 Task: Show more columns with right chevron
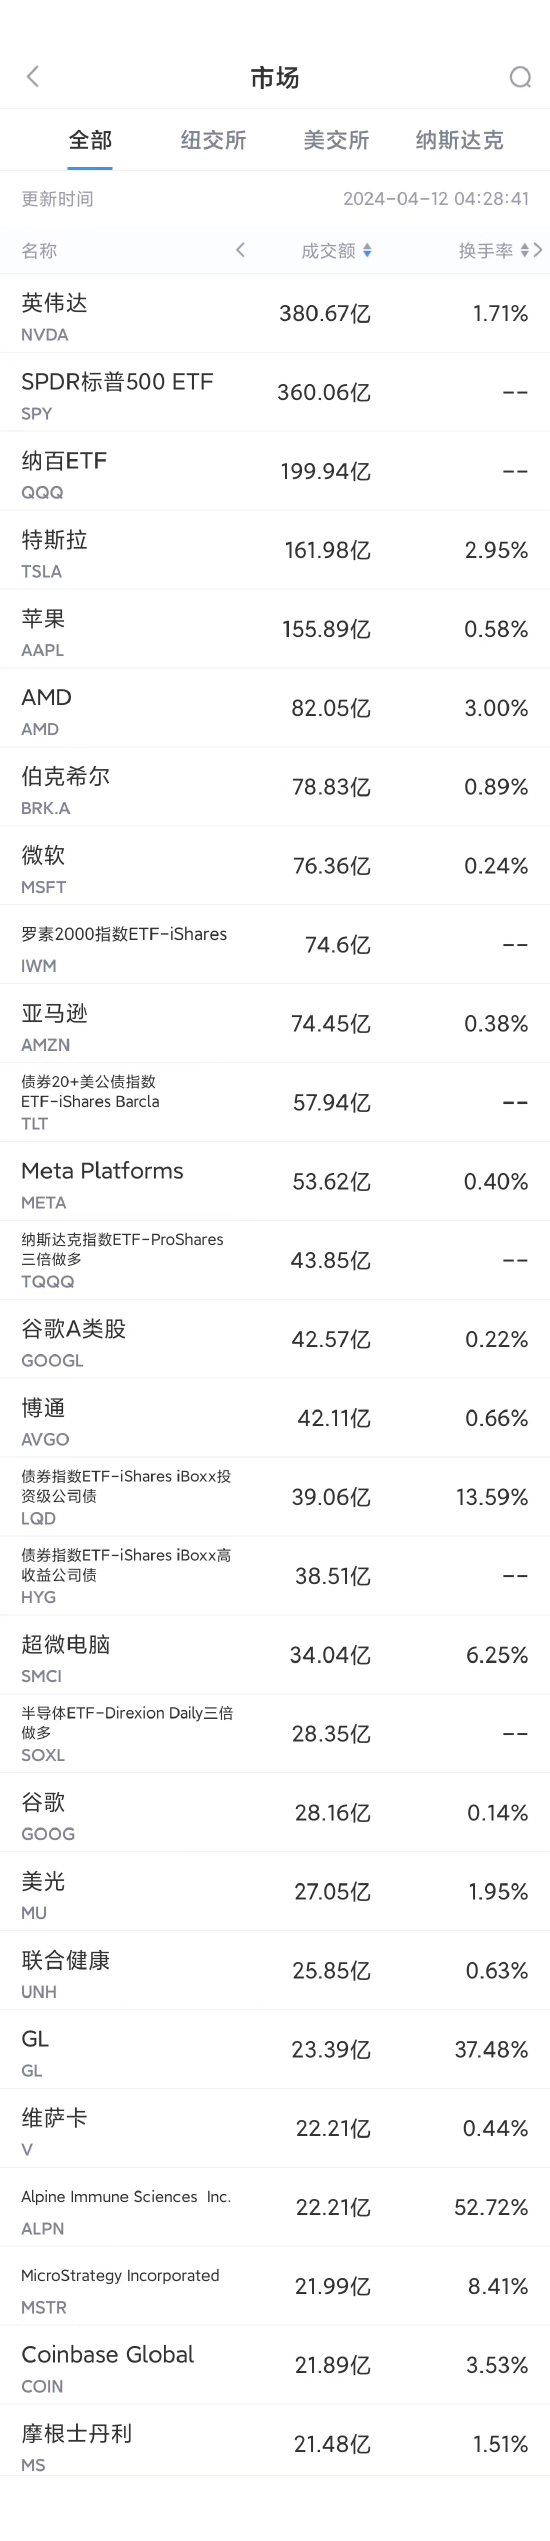(539, 250)
